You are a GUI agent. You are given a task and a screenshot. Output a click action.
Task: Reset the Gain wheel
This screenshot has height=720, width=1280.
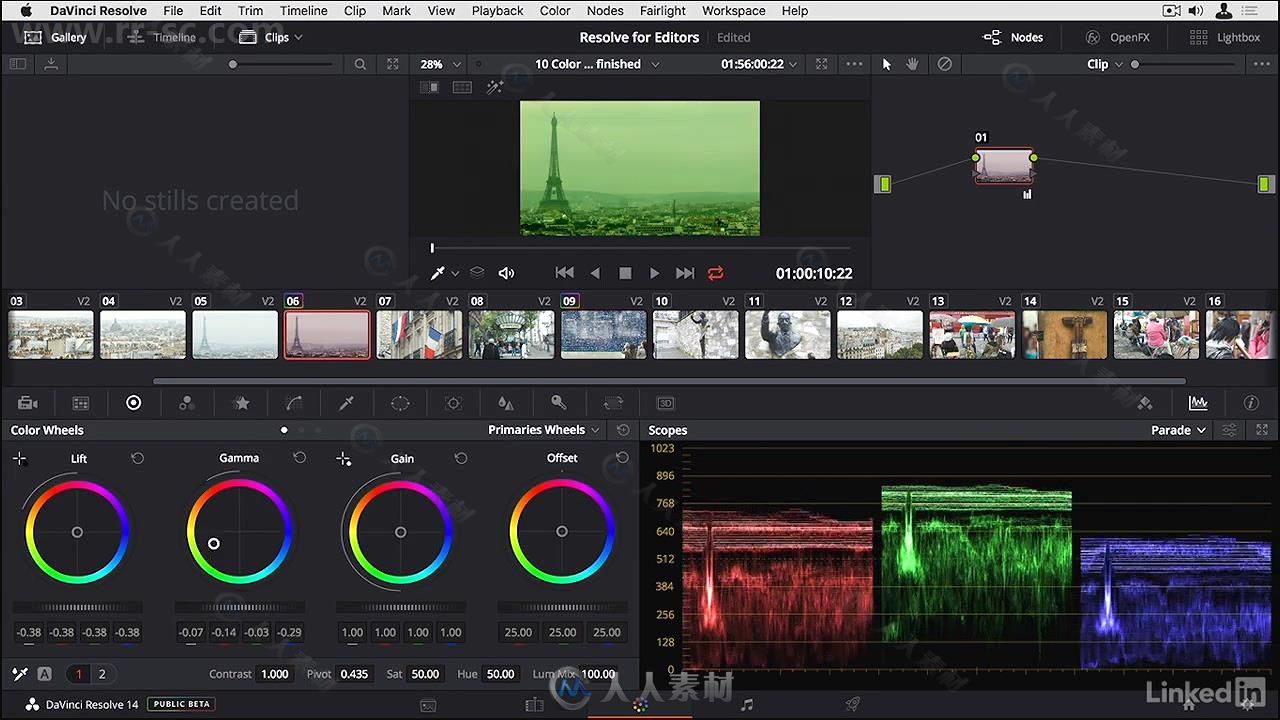[461, 458]
